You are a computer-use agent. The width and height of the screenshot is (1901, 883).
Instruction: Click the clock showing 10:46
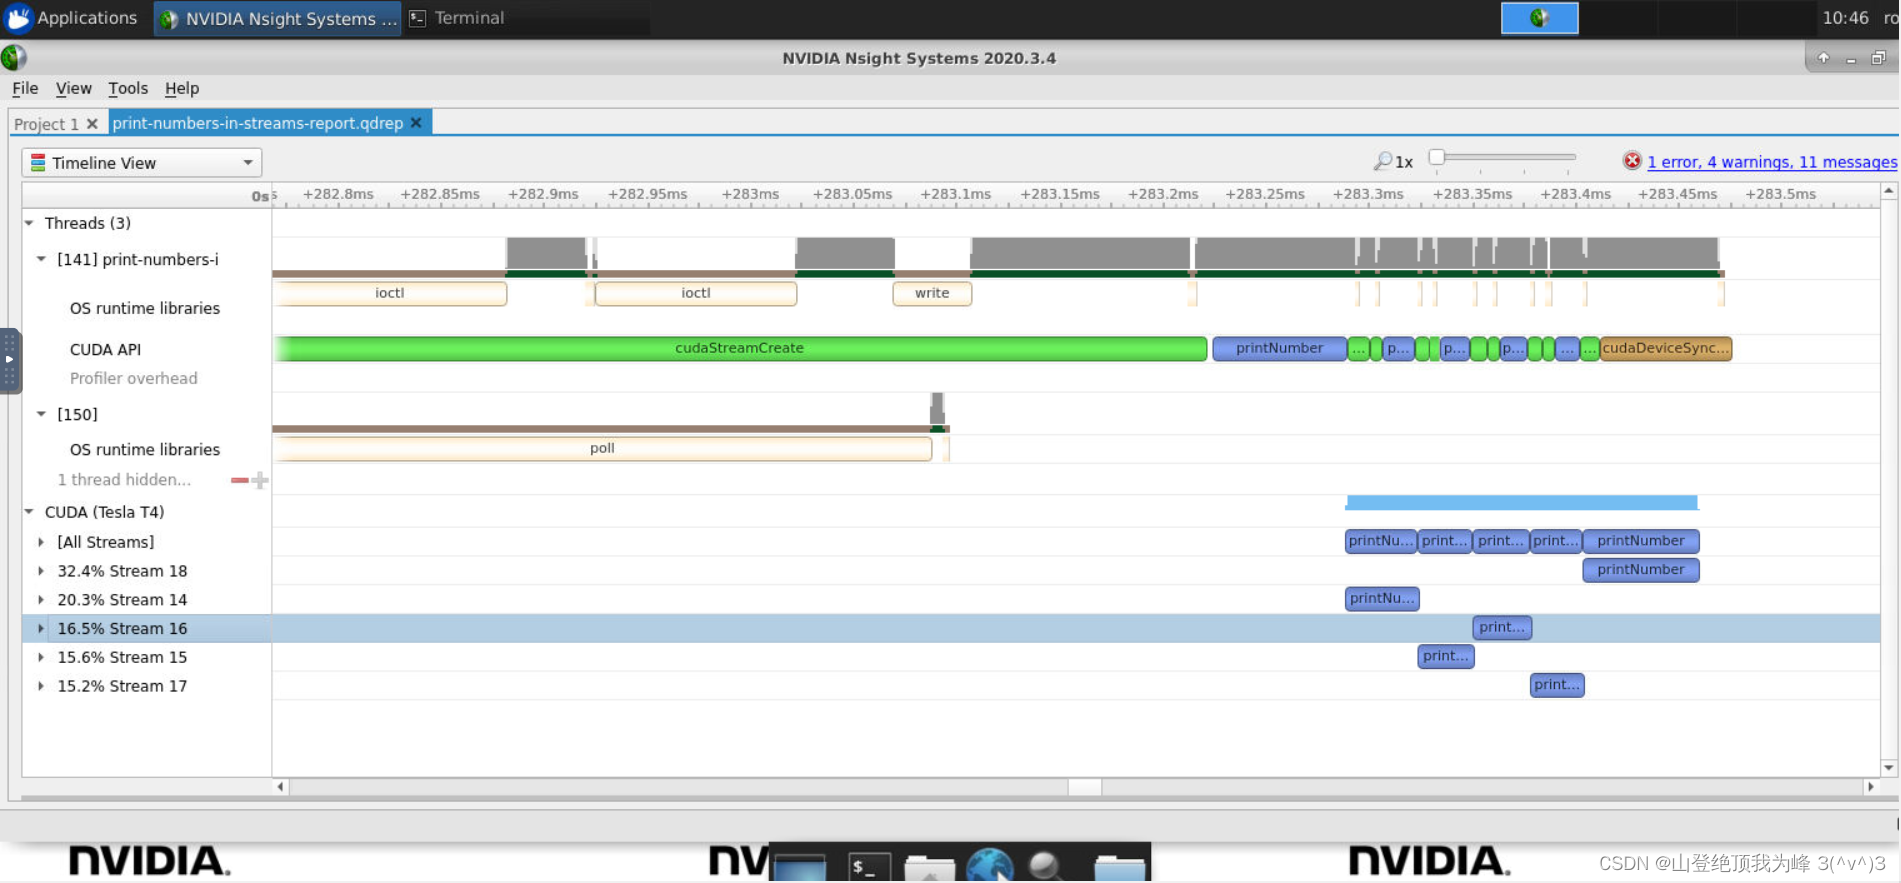pos(1845,18)
